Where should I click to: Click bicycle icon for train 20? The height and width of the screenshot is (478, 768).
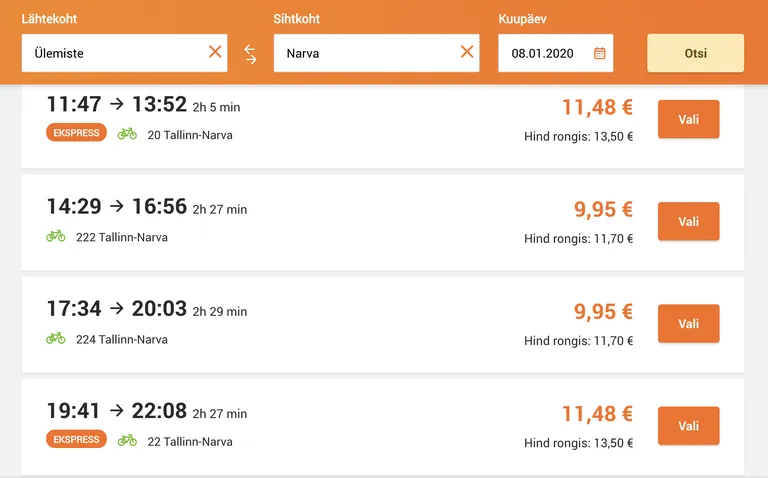[x=127, y=133]
